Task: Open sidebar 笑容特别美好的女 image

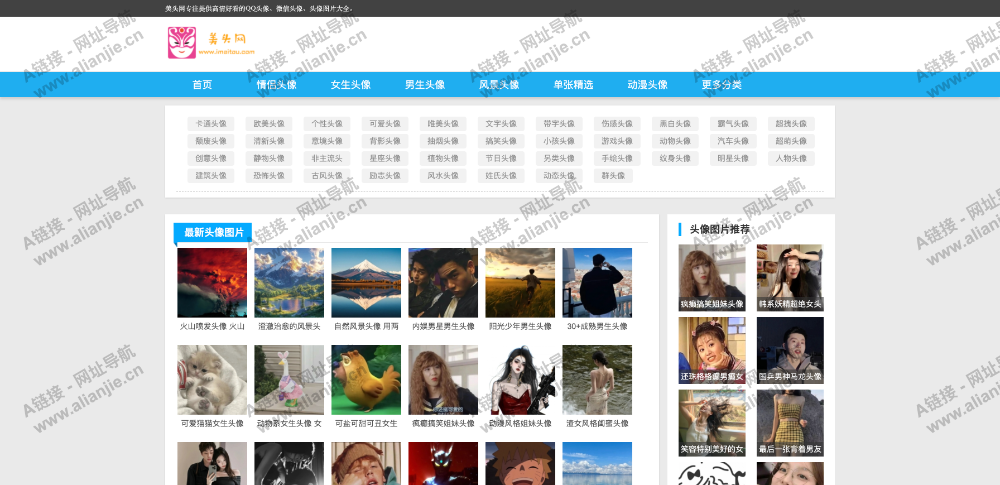Action: (x=712, y=423)
